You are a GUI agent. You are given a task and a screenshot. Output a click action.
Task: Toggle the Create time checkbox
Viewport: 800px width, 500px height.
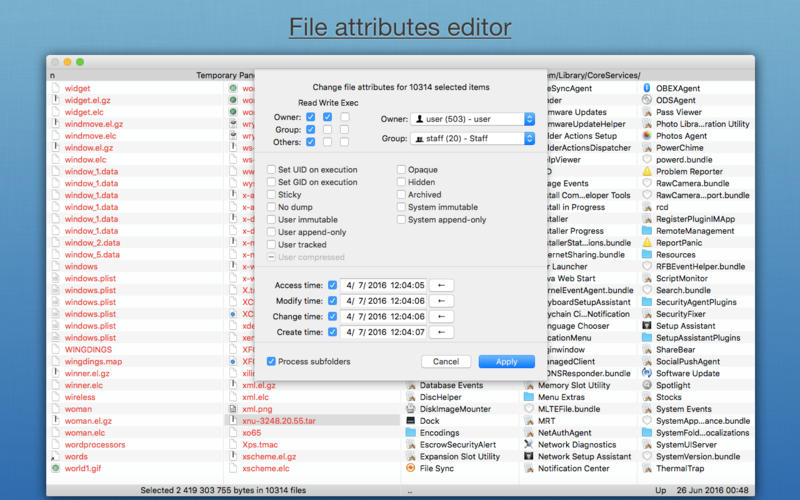(333, 332)
